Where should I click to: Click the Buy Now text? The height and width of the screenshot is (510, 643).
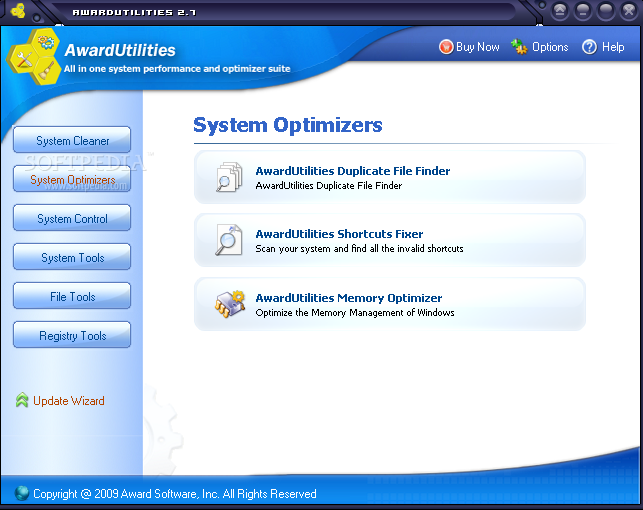(478, 47)
